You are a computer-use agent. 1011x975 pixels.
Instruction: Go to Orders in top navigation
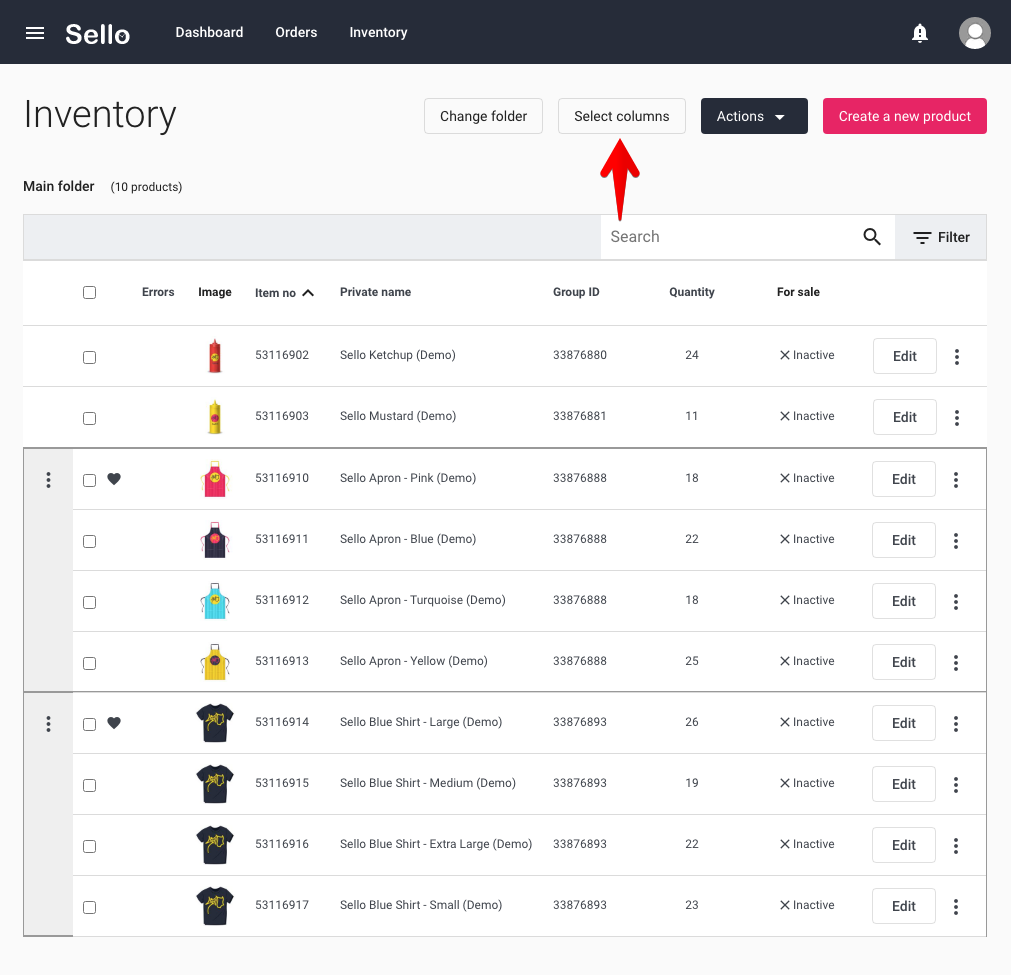click(296, 32)
